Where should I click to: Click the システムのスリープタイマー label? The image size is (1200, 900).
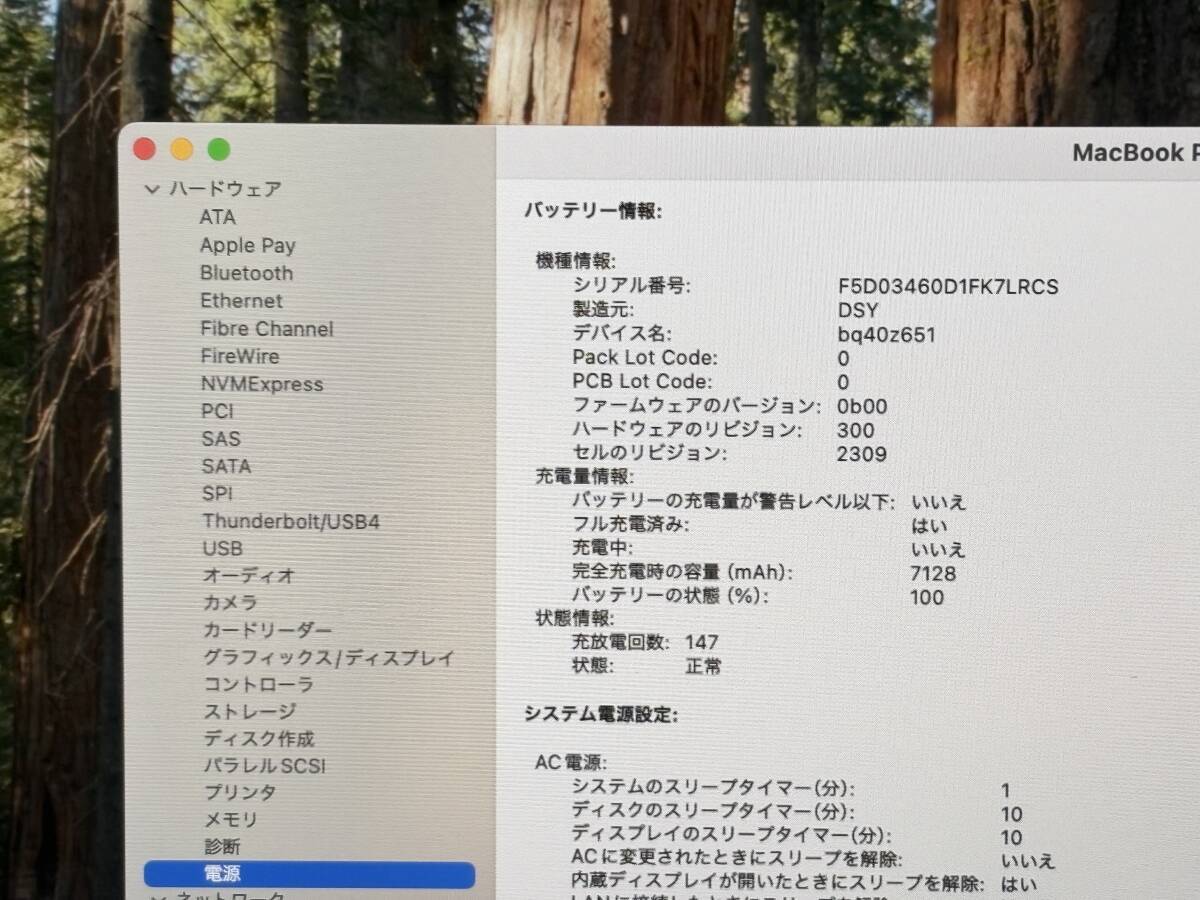(713, 788)
